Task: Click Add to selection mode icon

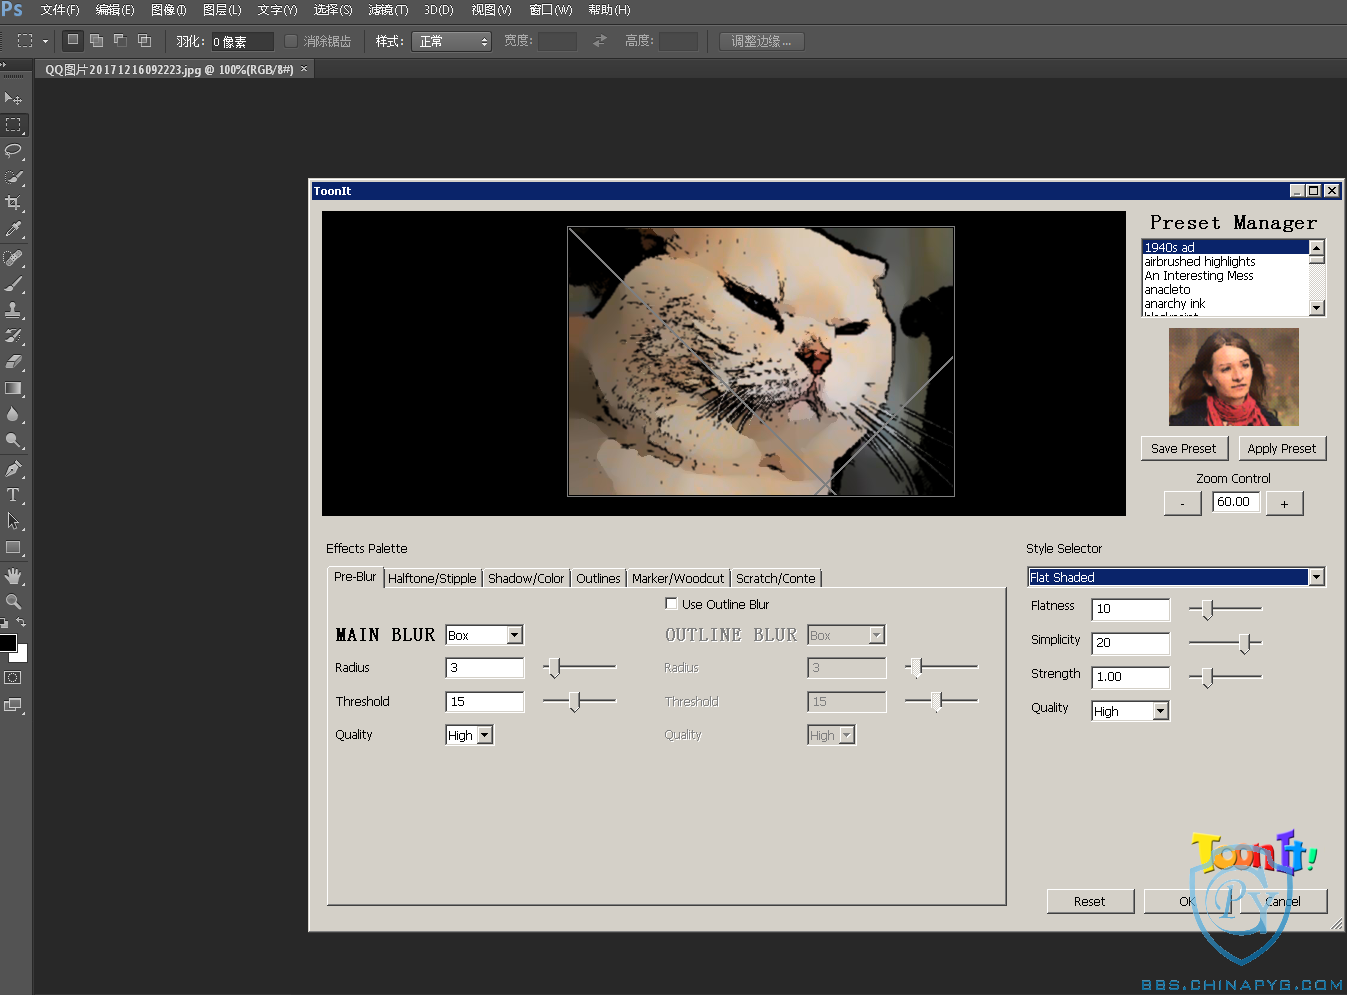Action: point(97,41)
